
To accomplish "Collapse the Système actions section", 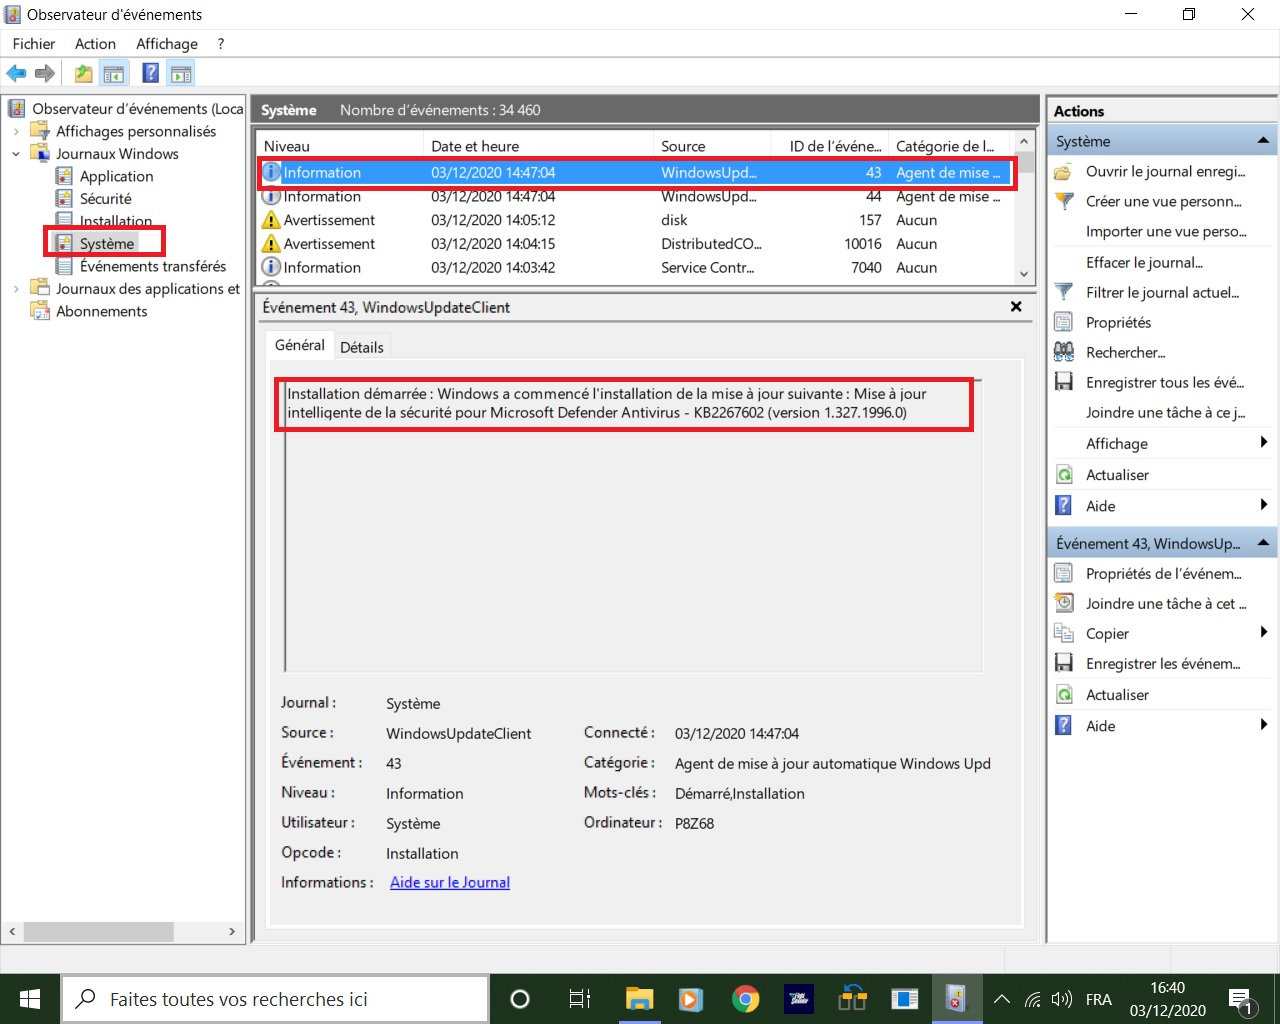I will 1263,141.
